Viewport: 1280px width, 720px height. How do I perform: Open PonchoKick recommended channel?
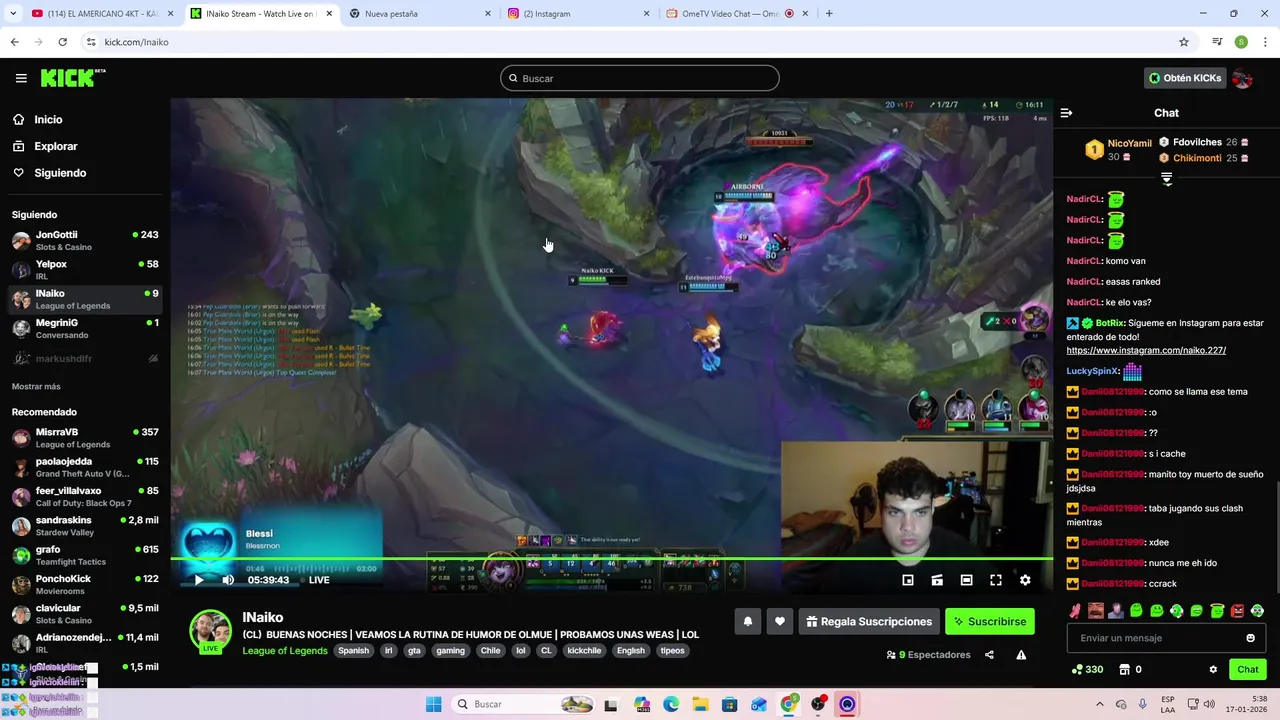click(x=85, y=584)
